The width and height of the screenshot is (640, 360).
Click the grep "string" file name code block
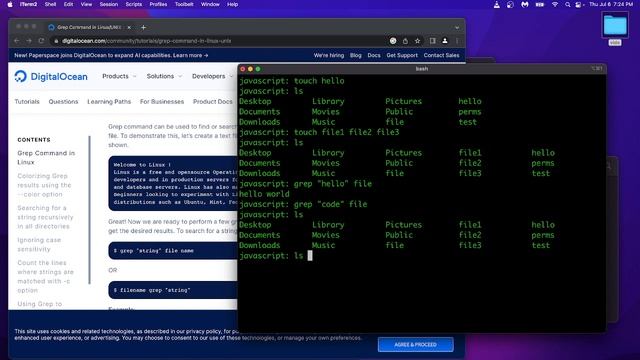pyautogui.click(x=173, y=251)
